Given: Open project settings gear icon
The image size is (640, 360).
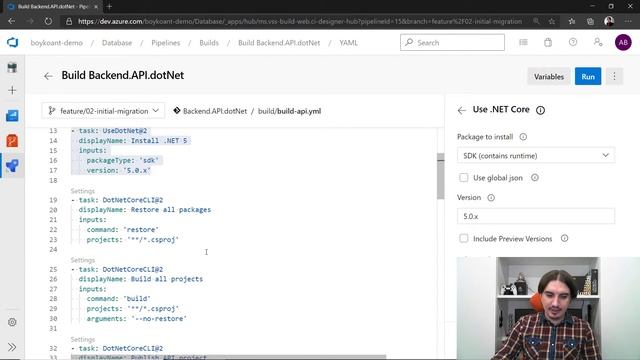Looking at the screenshot, I should (x=12, y=322).
